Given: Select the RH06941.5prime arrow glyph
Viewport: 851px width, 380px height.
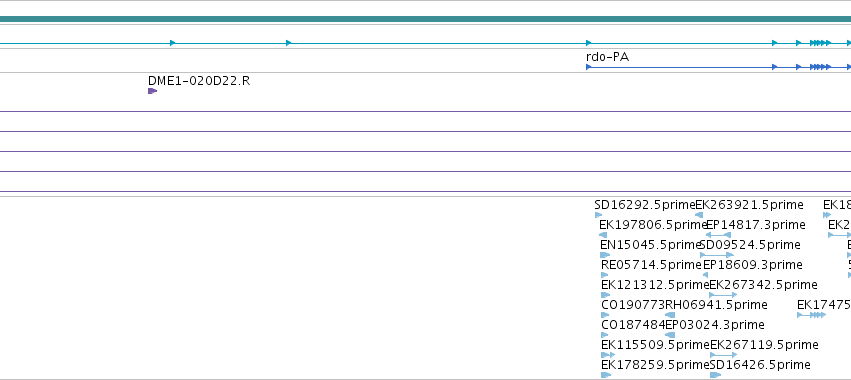Looking at the screenshot, I should tap(670, 315).
